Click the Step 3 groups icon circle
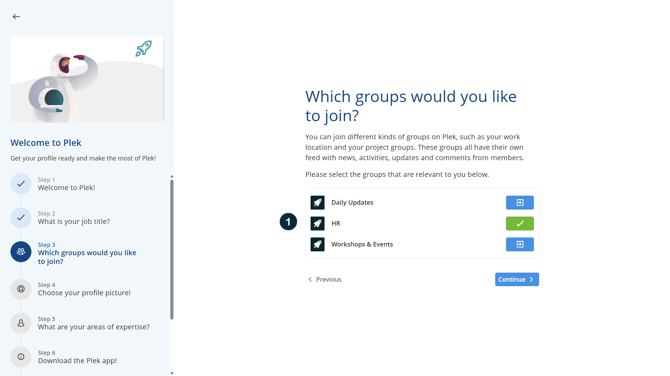The width and height of the screenshot is (670, 376). click(21, 252)
